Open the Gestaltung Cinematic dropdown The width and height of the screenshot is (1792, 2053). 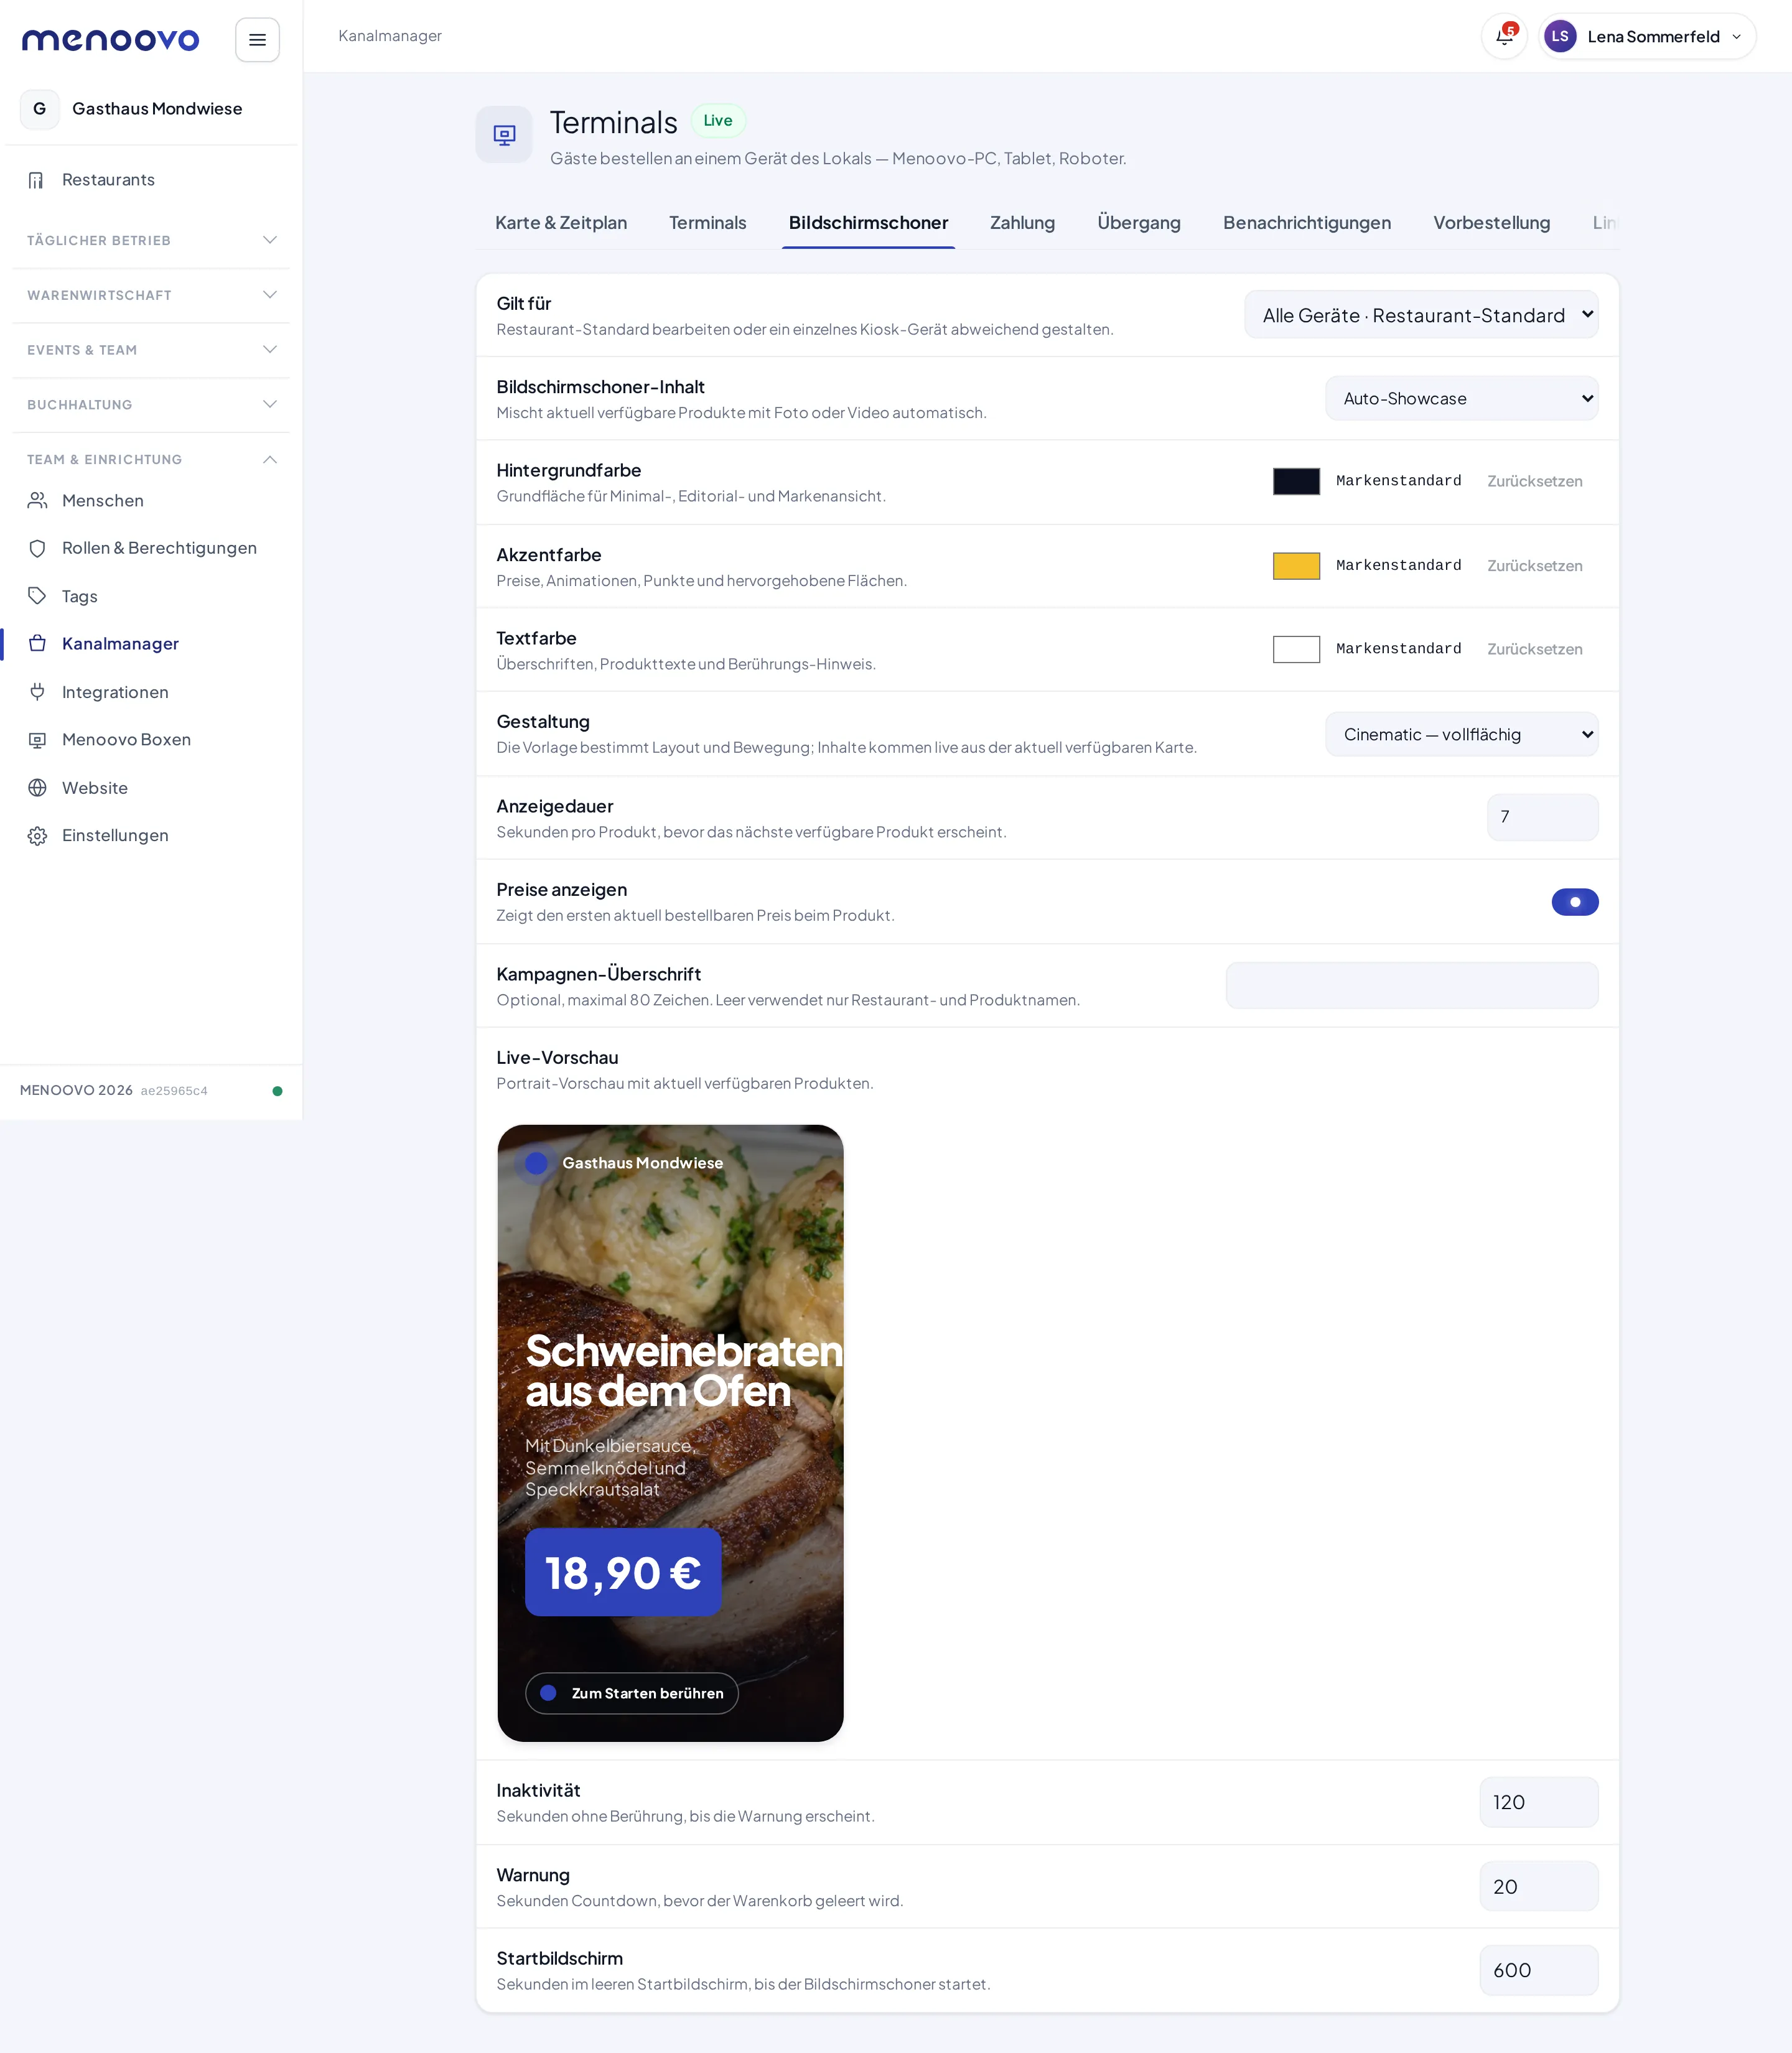[1462, 734]
